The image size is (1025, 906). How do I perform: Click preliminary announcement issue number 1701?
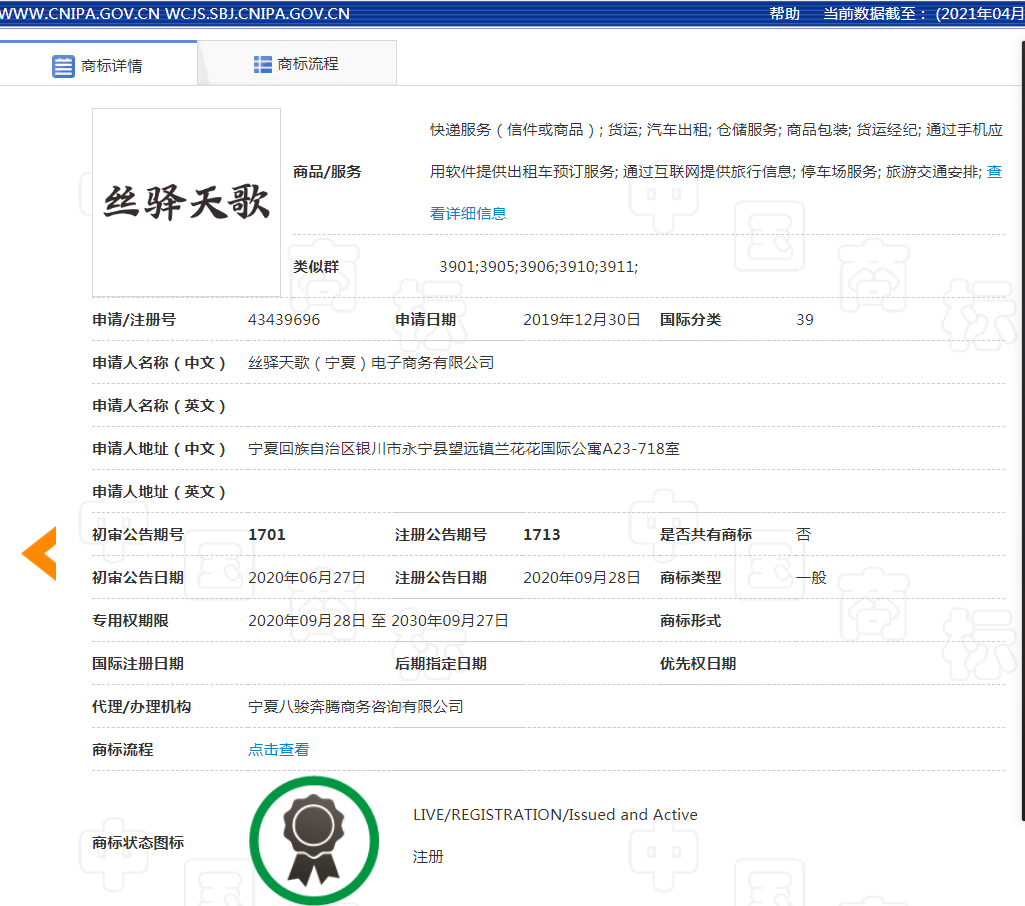coord(267,535)
